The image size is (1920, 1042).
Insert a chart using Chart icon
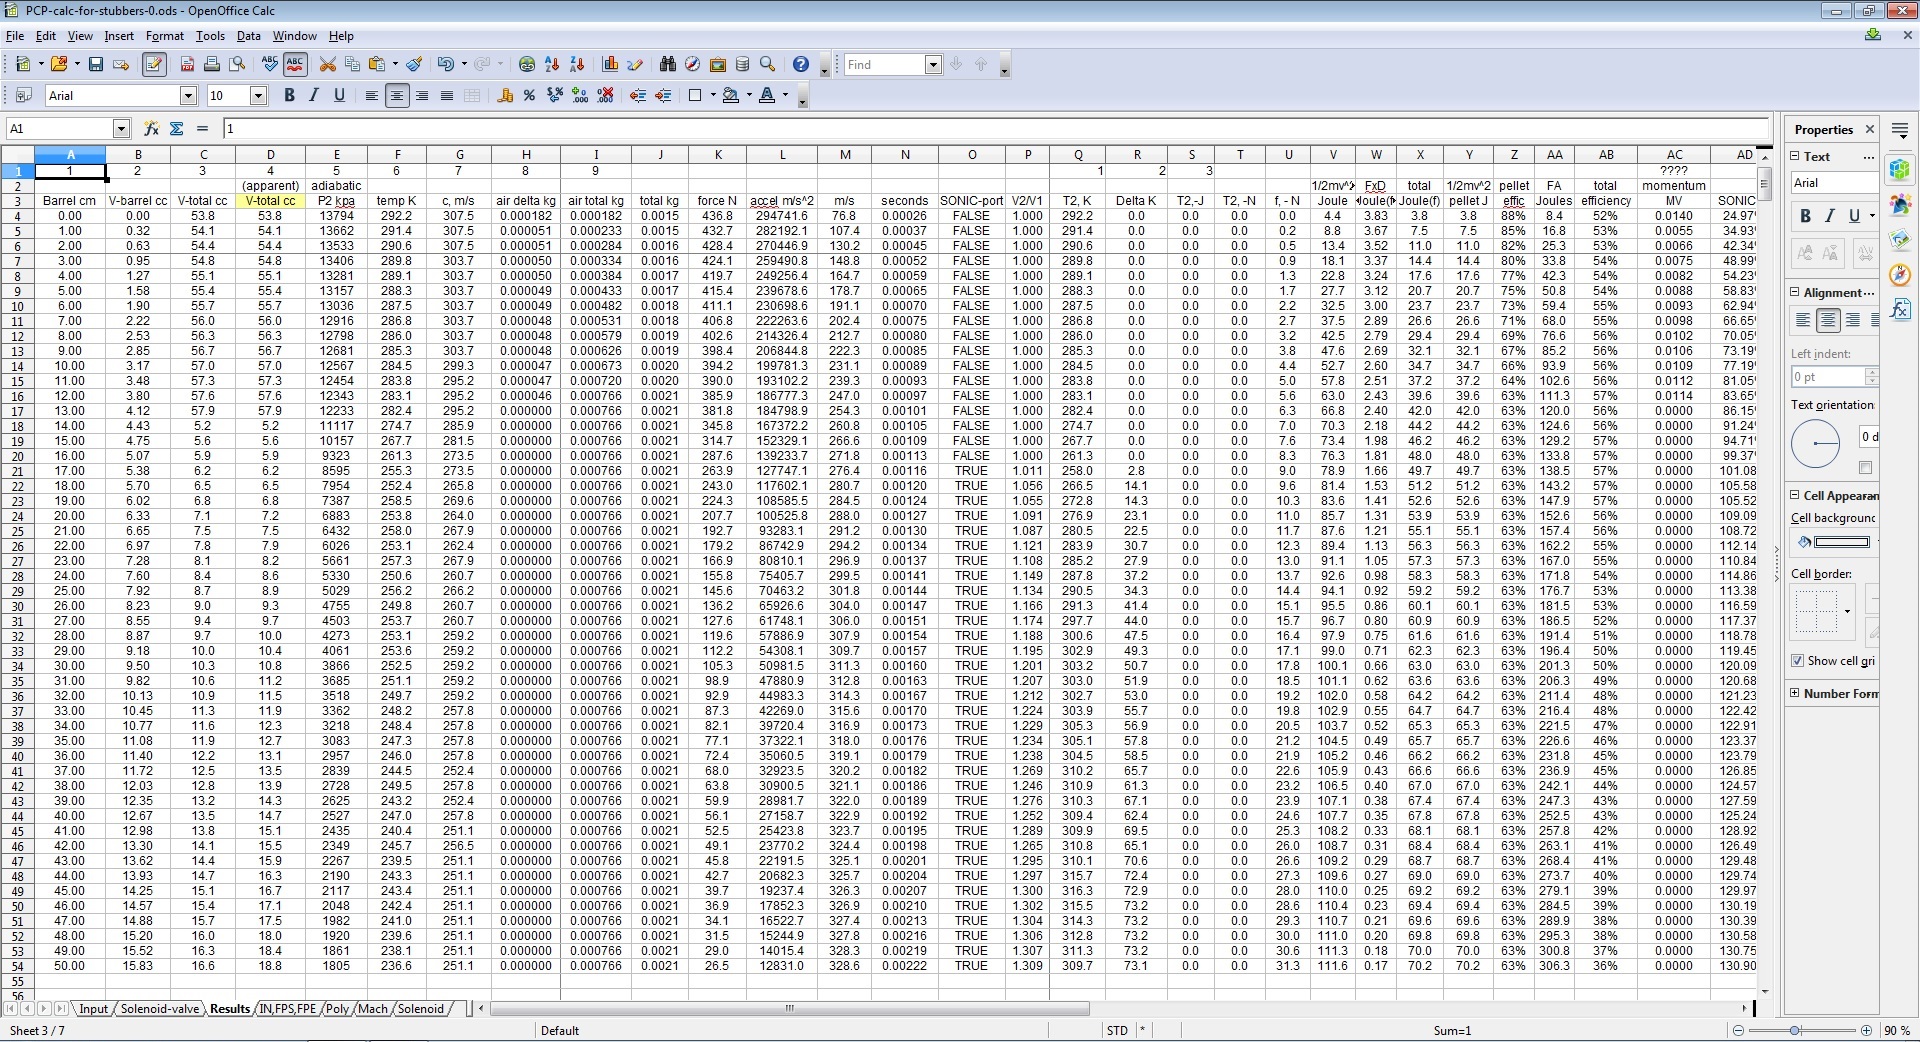click(610, 65)
